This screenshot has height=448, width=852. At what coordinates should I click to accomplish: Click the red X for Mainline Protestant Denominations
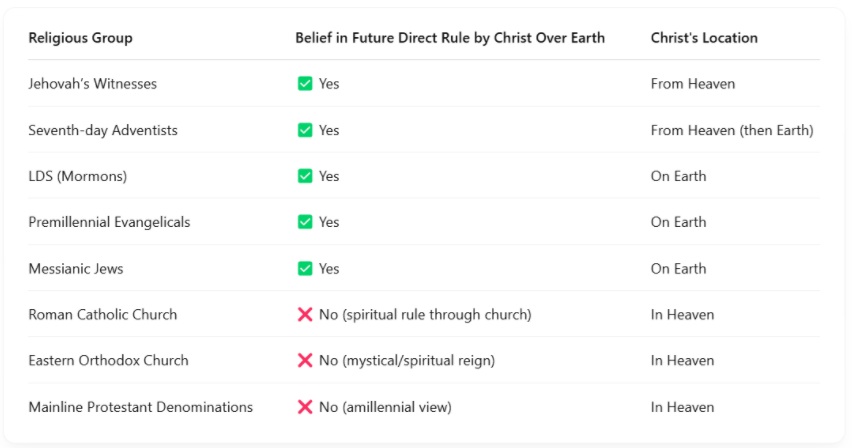coord(305,407)
